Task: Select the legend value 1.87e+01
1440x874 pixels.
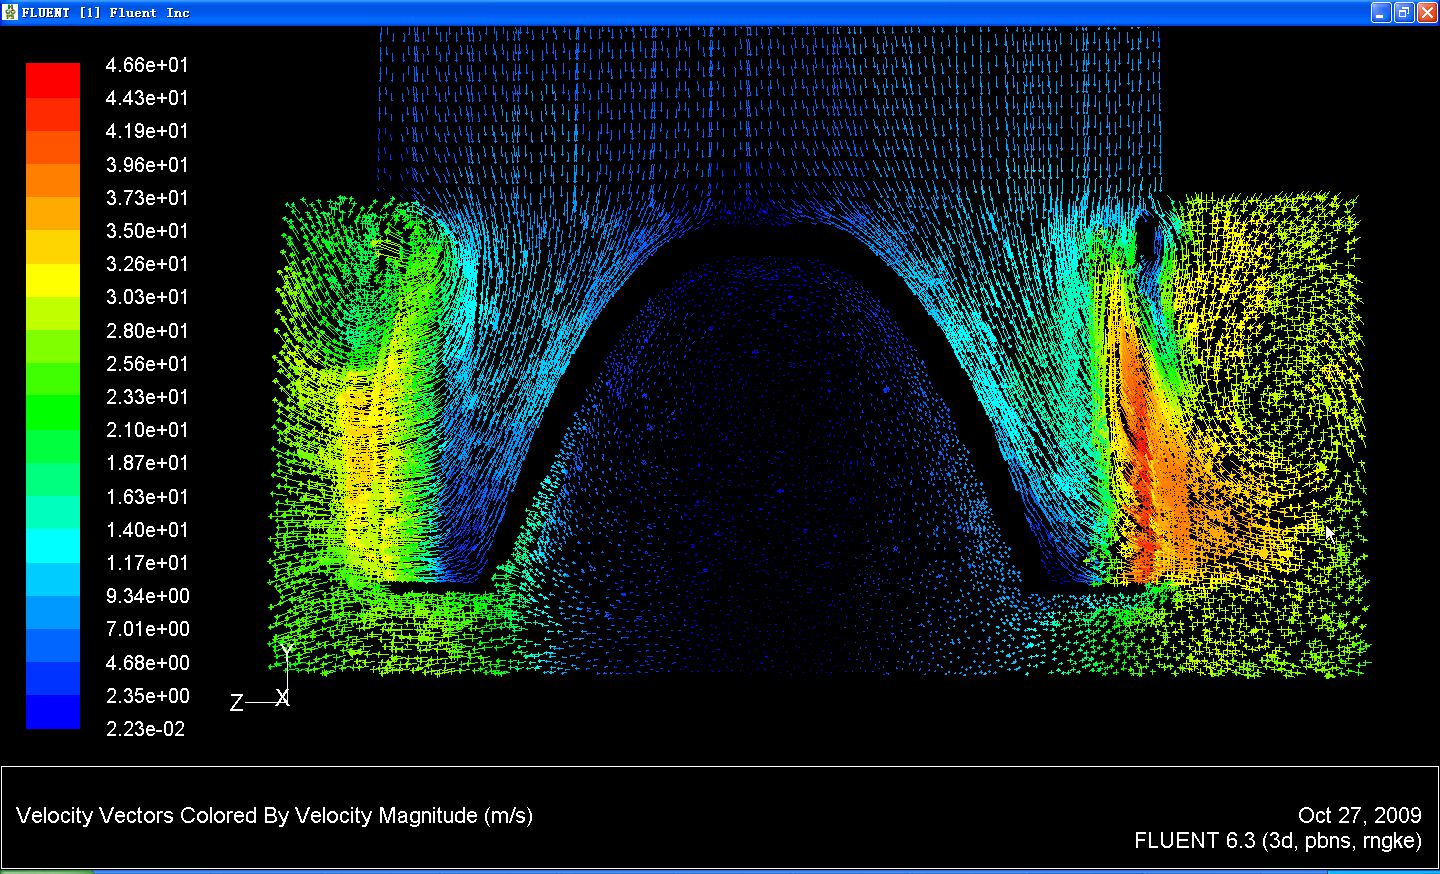Action: click(147, 463)
